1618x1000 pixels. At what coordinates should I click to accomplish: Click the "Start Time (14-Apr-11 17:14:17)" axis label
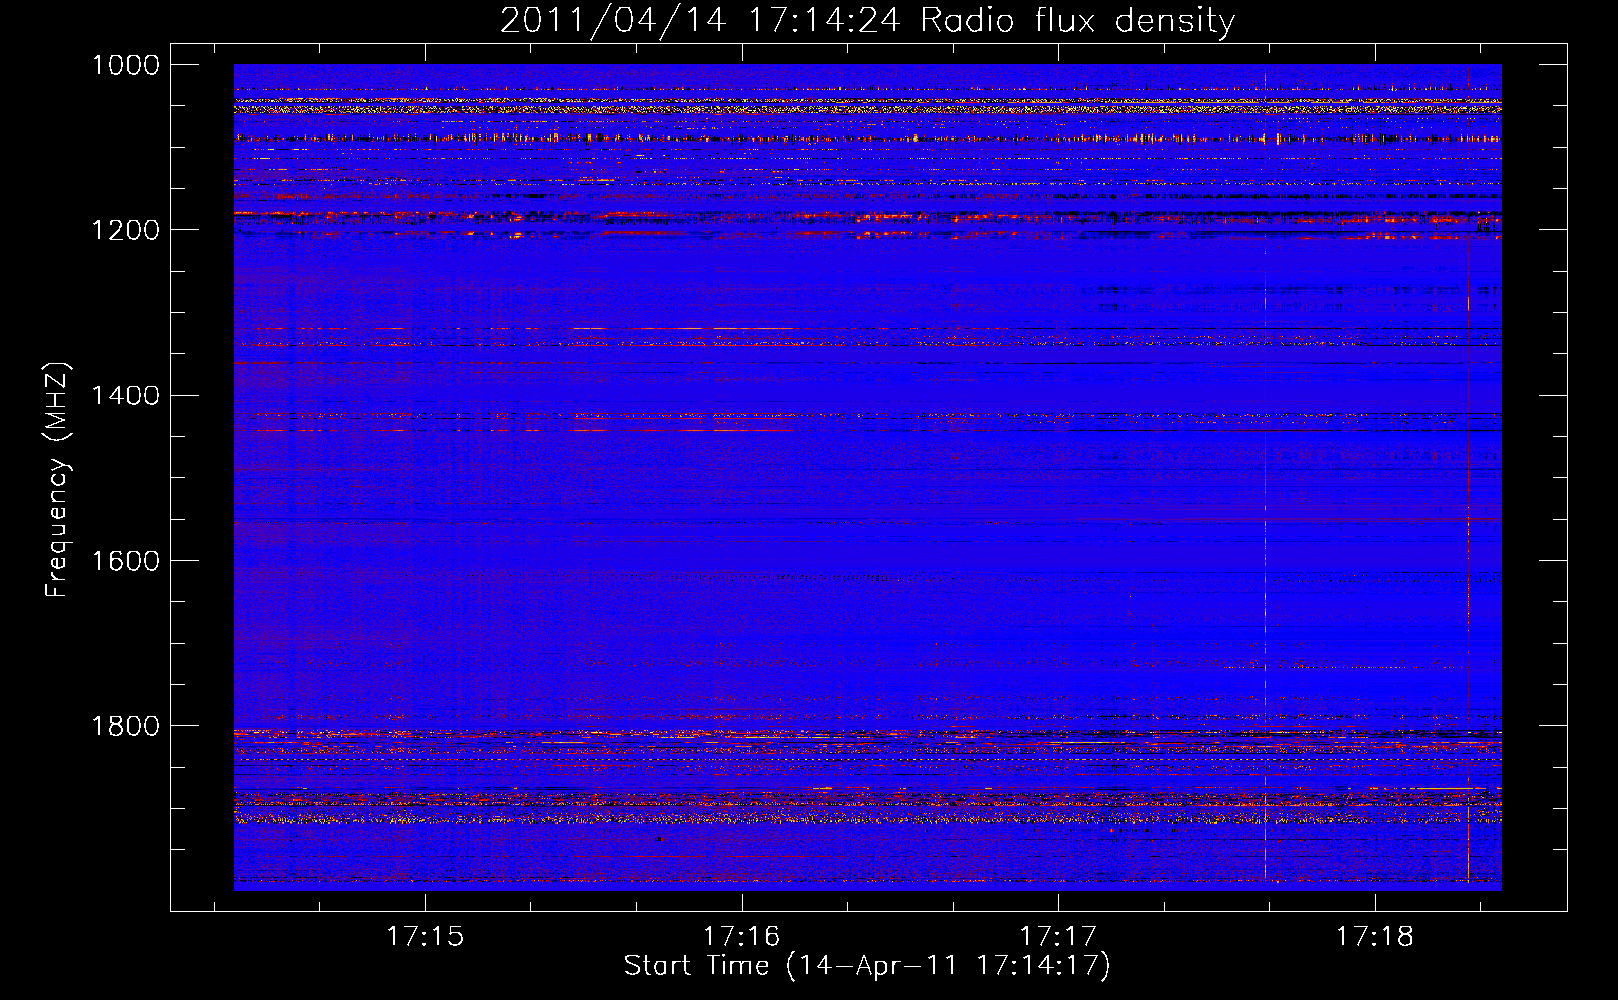[x=867, y=966]
